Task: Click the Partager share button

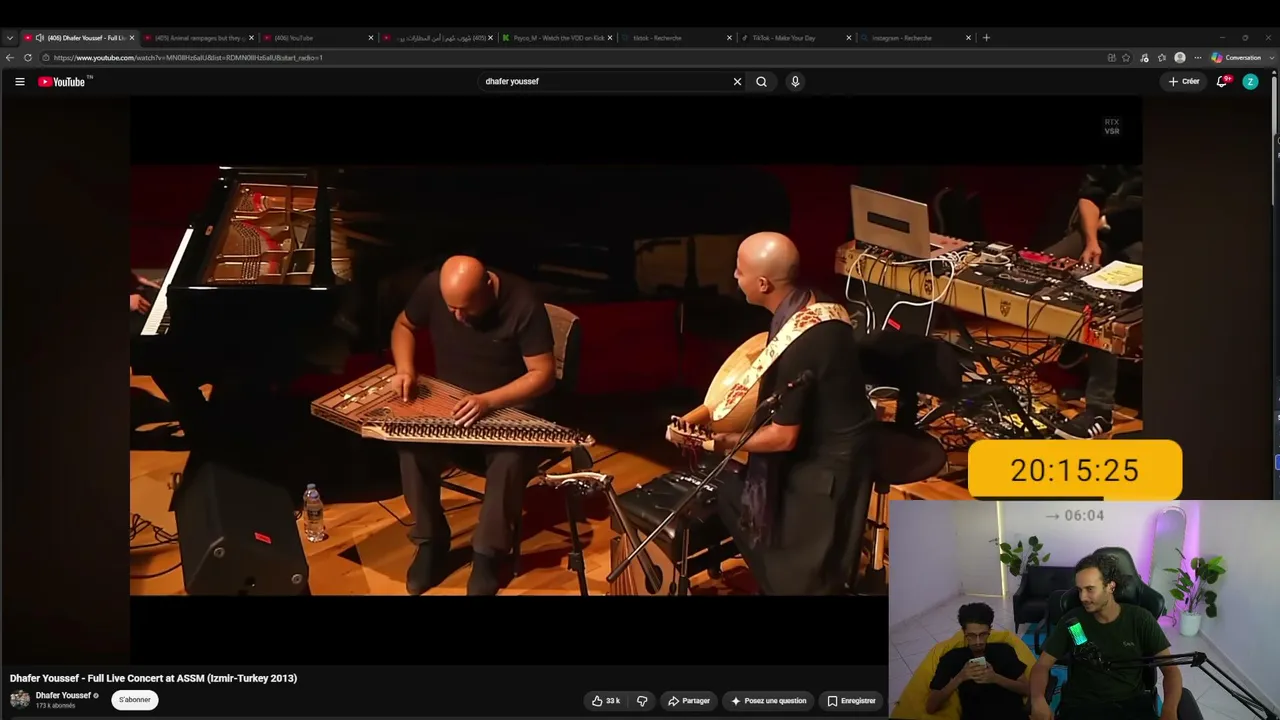Action: point(689,701)
